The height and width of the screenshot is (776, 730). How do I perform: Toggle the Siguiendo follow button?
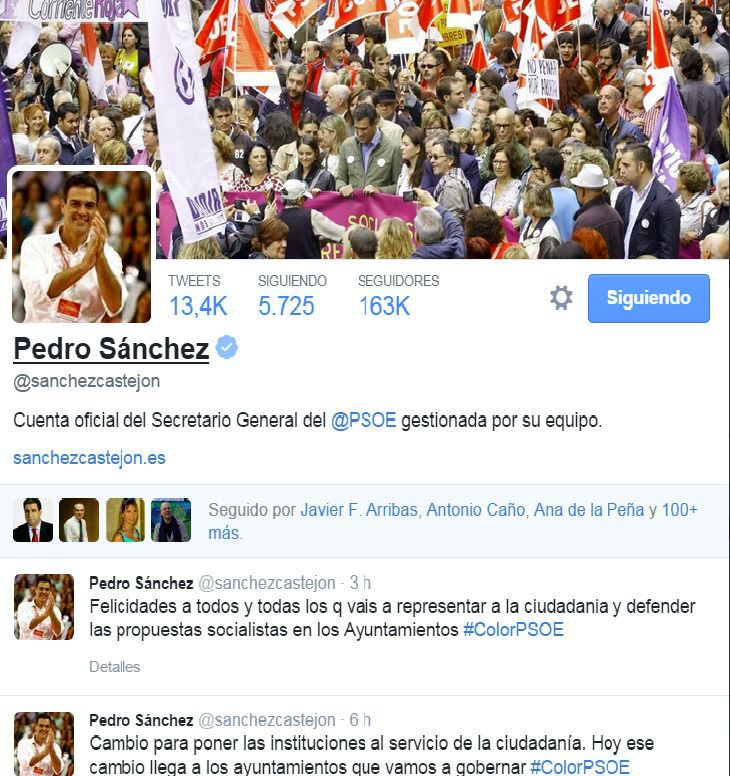[x=648, y=298]
